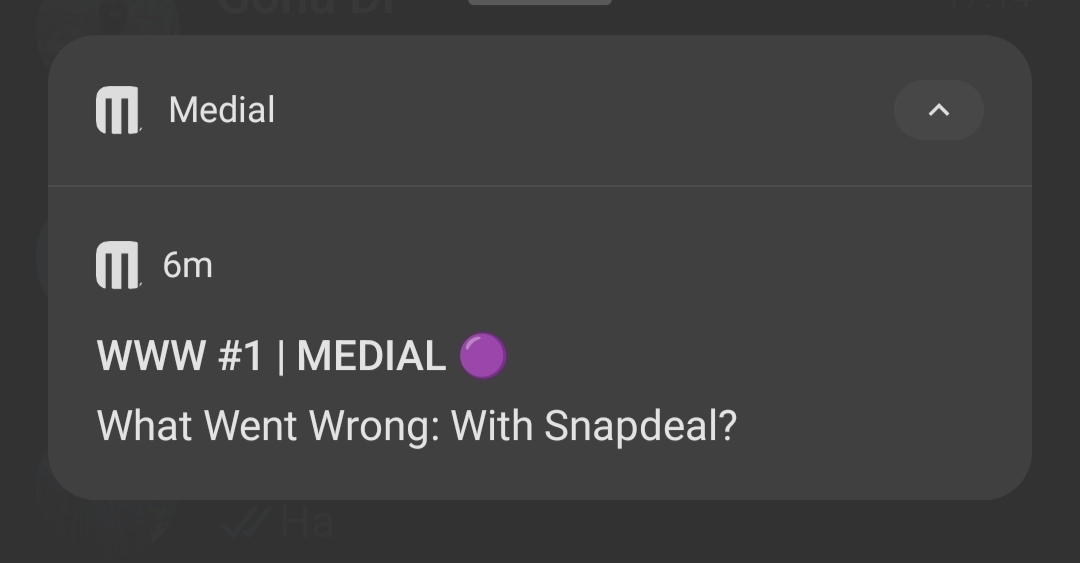Tap the 6m timestamp
Image resolution: width=1080 pixels, height=563 pixels.
(188, 266)
